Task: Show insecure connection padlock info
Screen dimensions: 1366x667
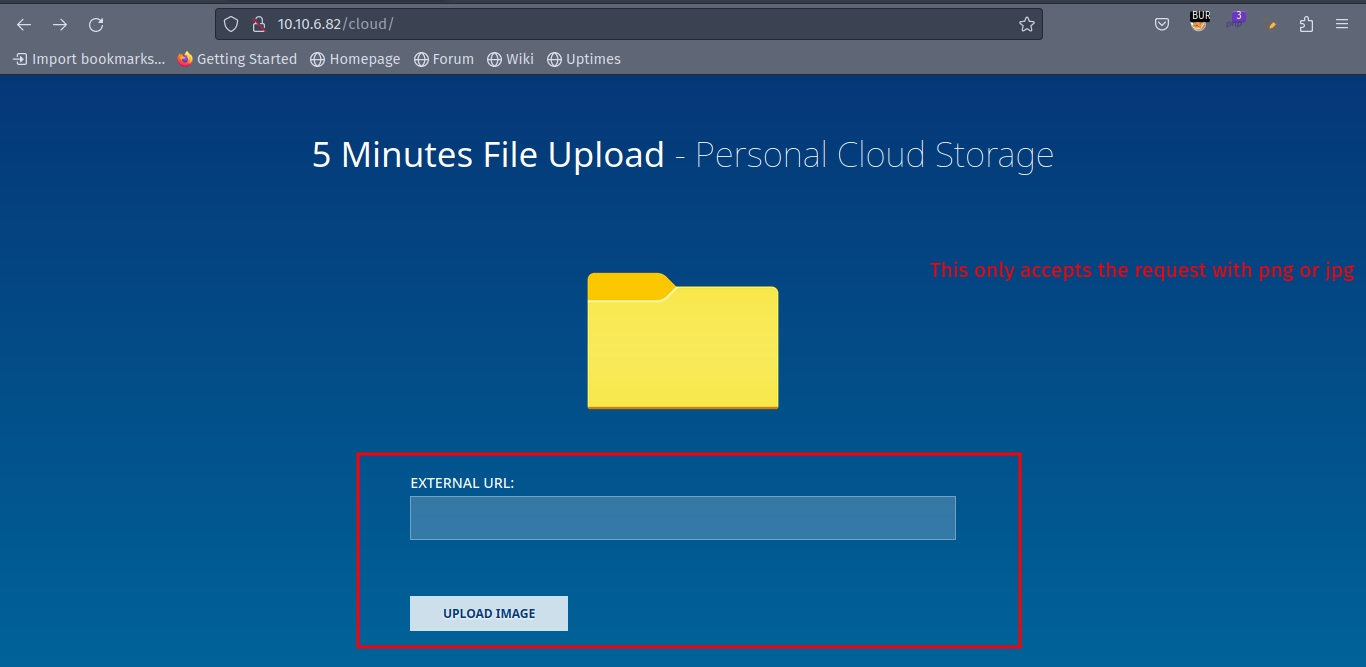Action: (x=257, y=25)
